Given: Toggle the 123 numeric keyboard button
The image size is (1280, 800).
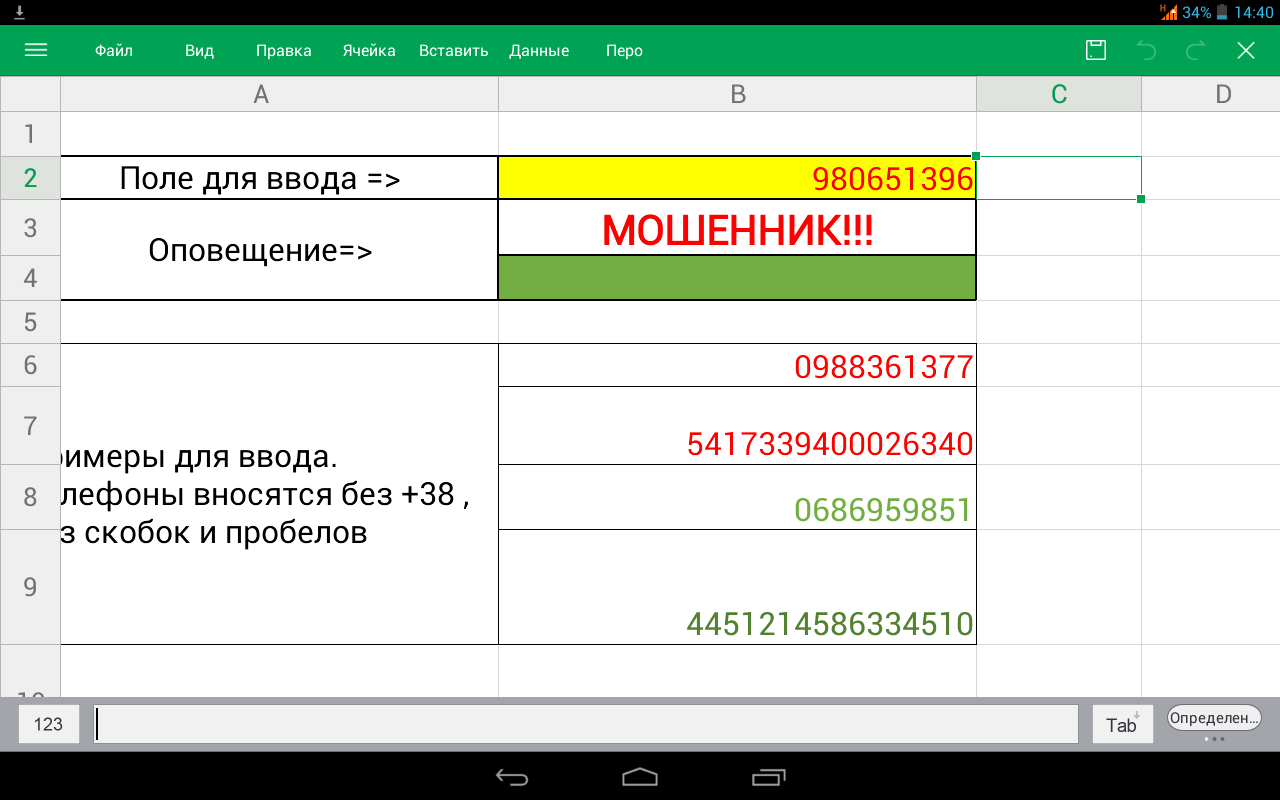Looking at the screenshot, I should point(48,725).
